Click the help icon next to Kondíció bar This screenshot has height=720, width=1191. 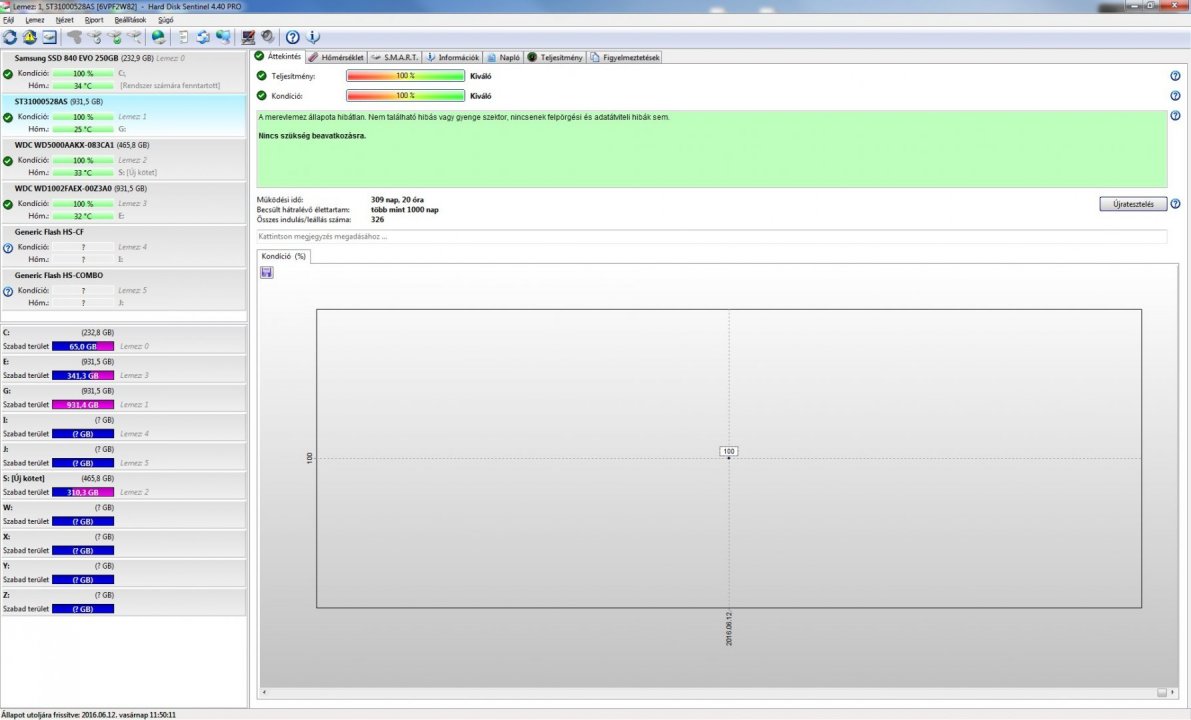click(1175, 96)
